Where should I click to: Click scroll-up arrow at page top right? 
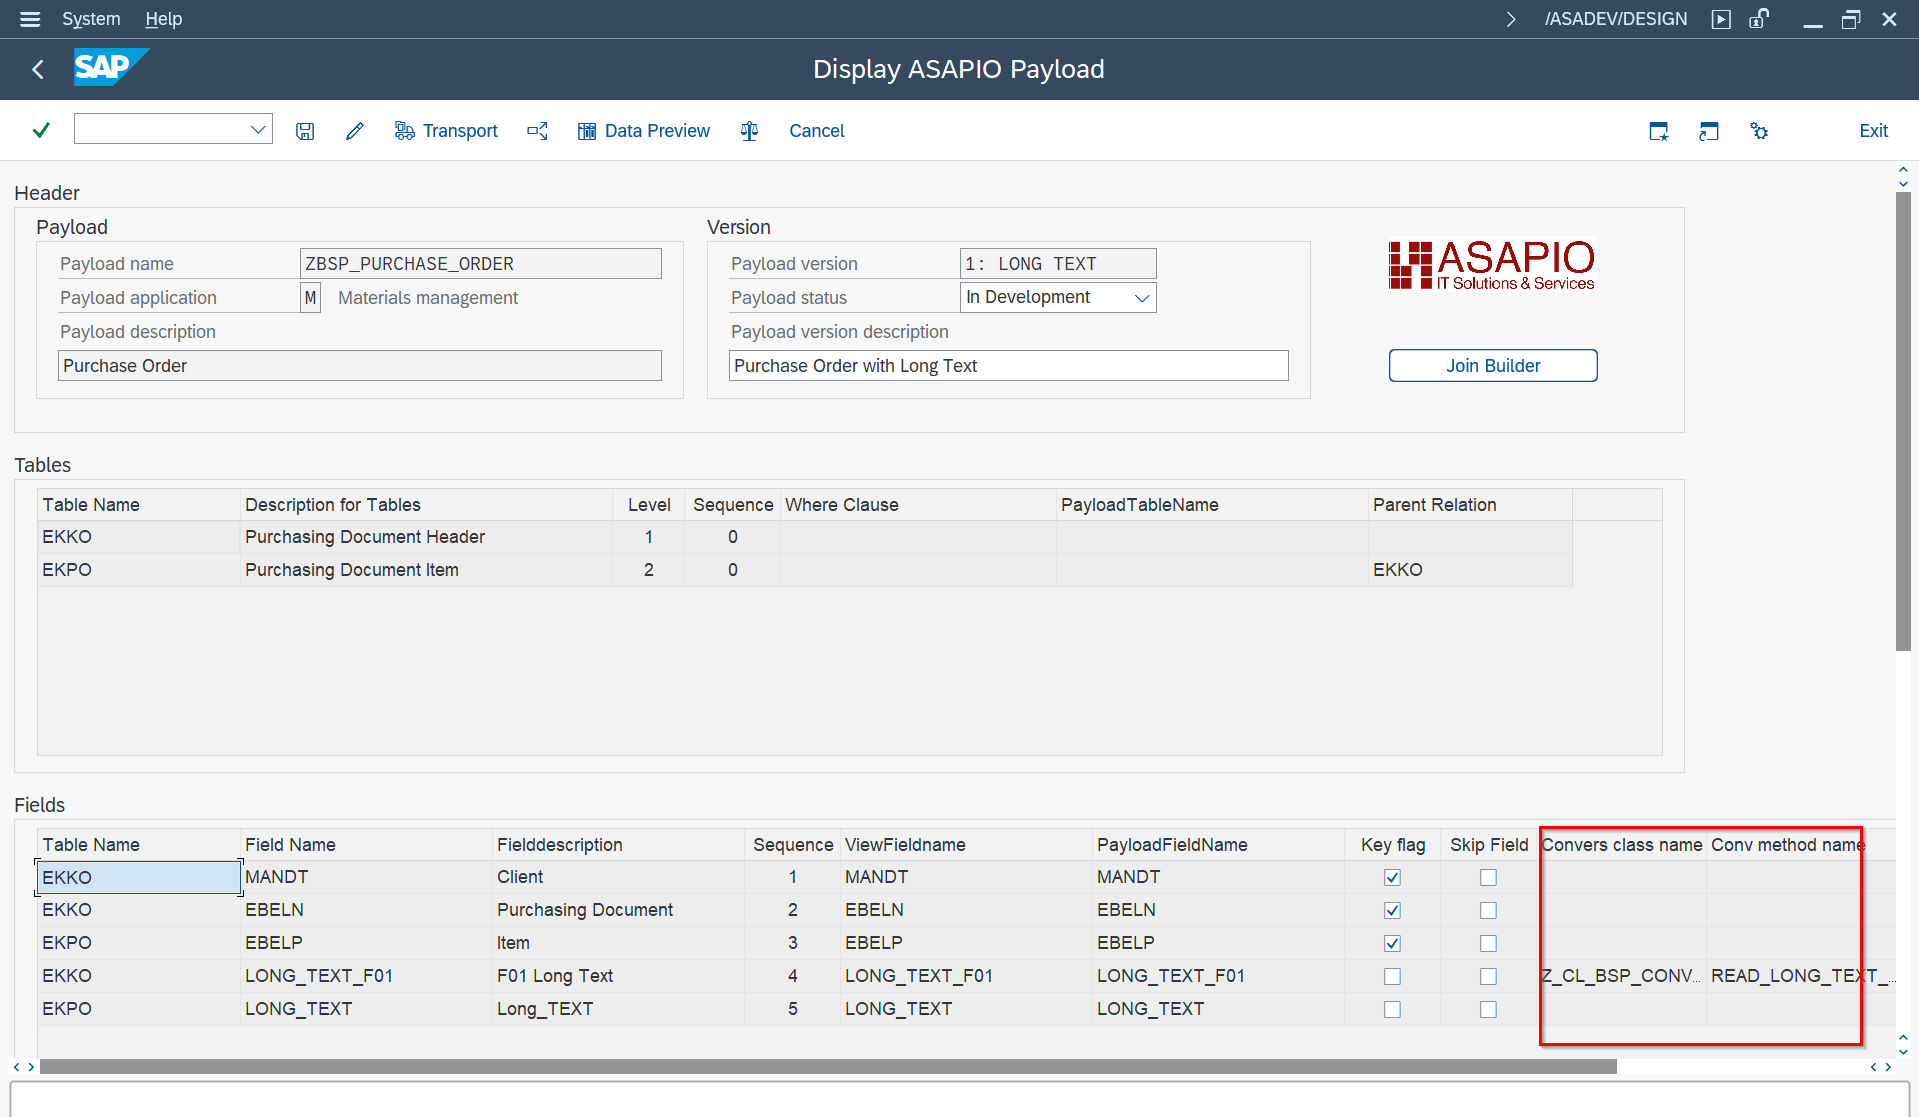1903,170
